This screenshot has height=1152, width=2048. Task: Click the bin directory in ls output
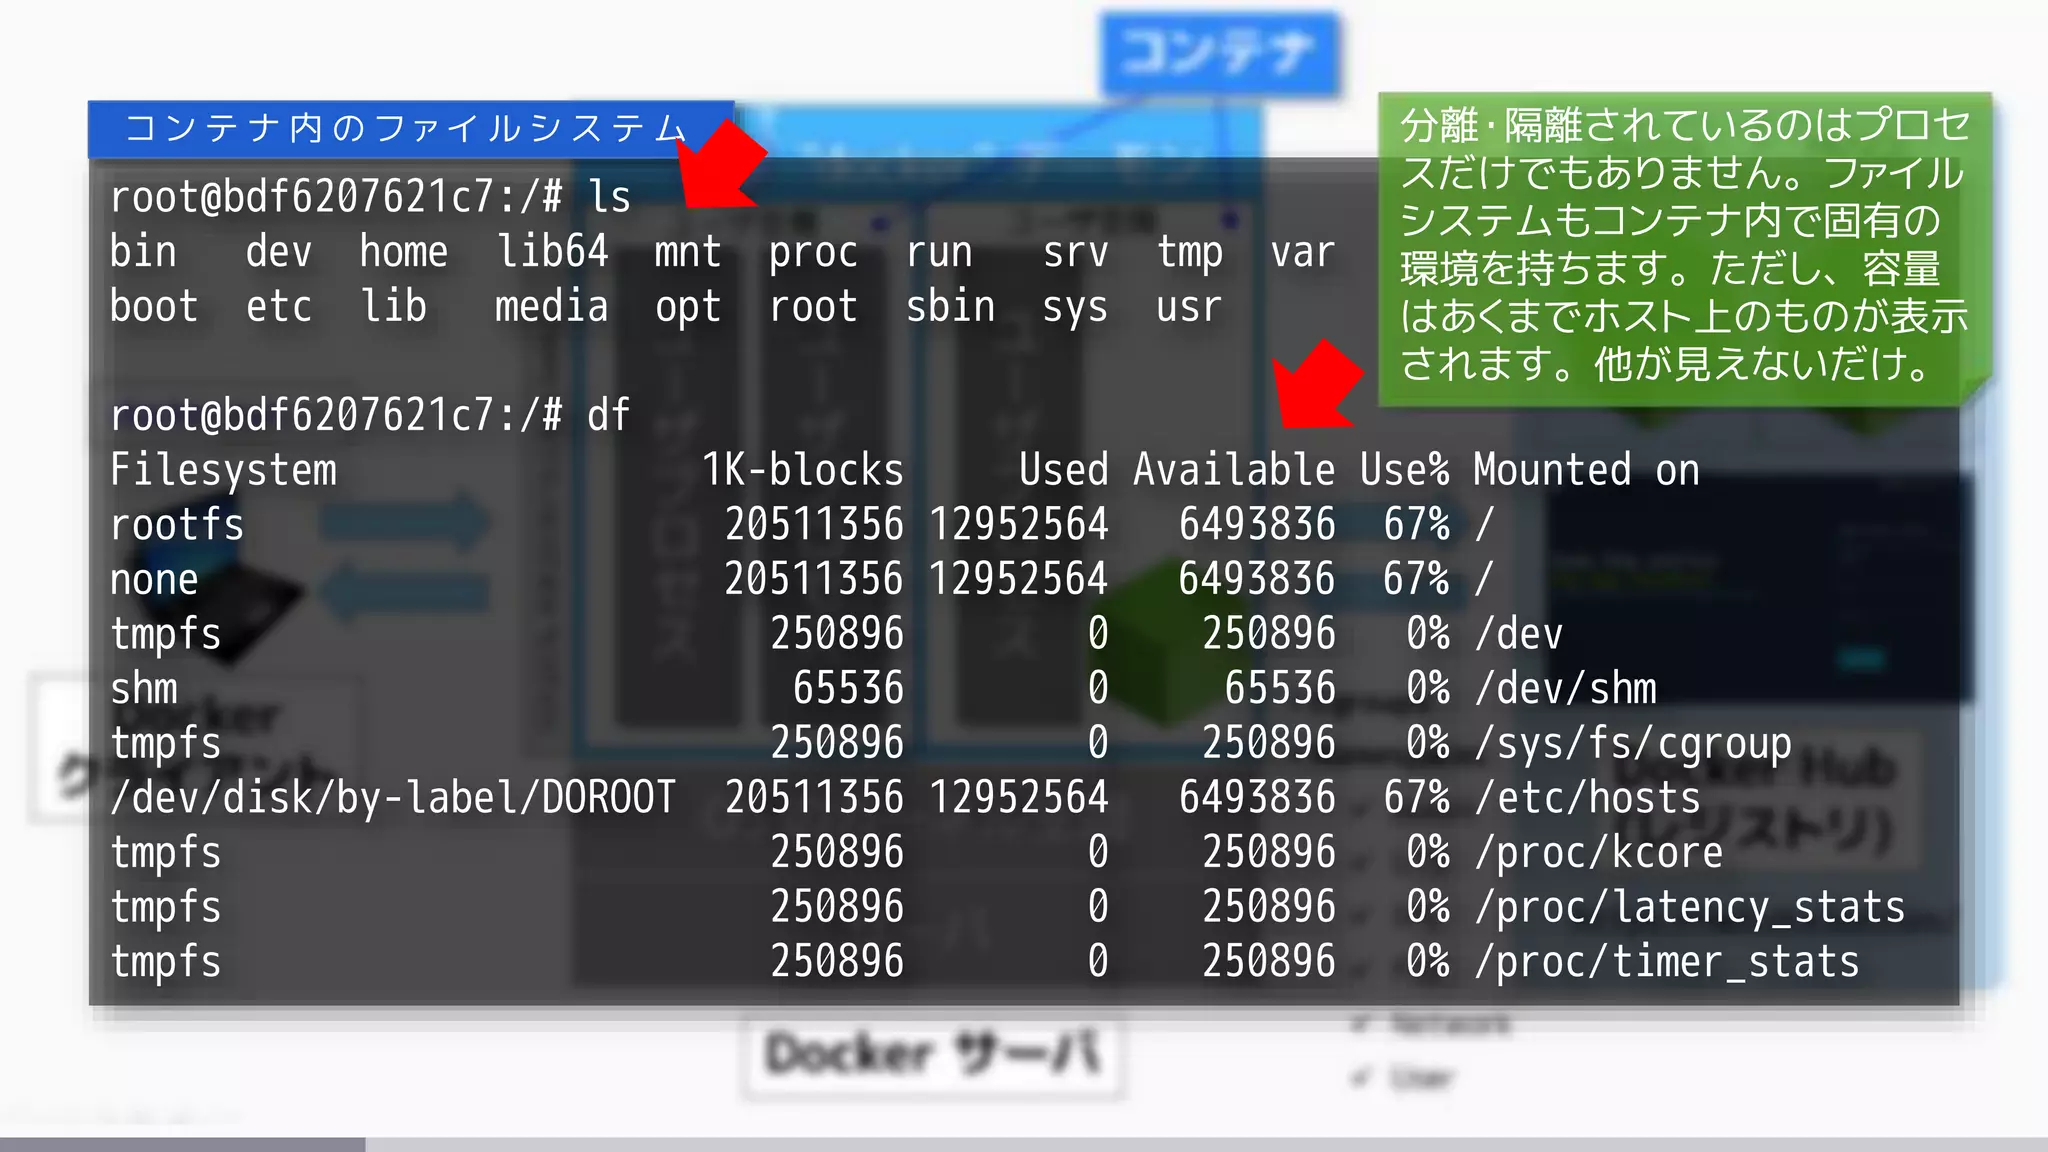143,251
